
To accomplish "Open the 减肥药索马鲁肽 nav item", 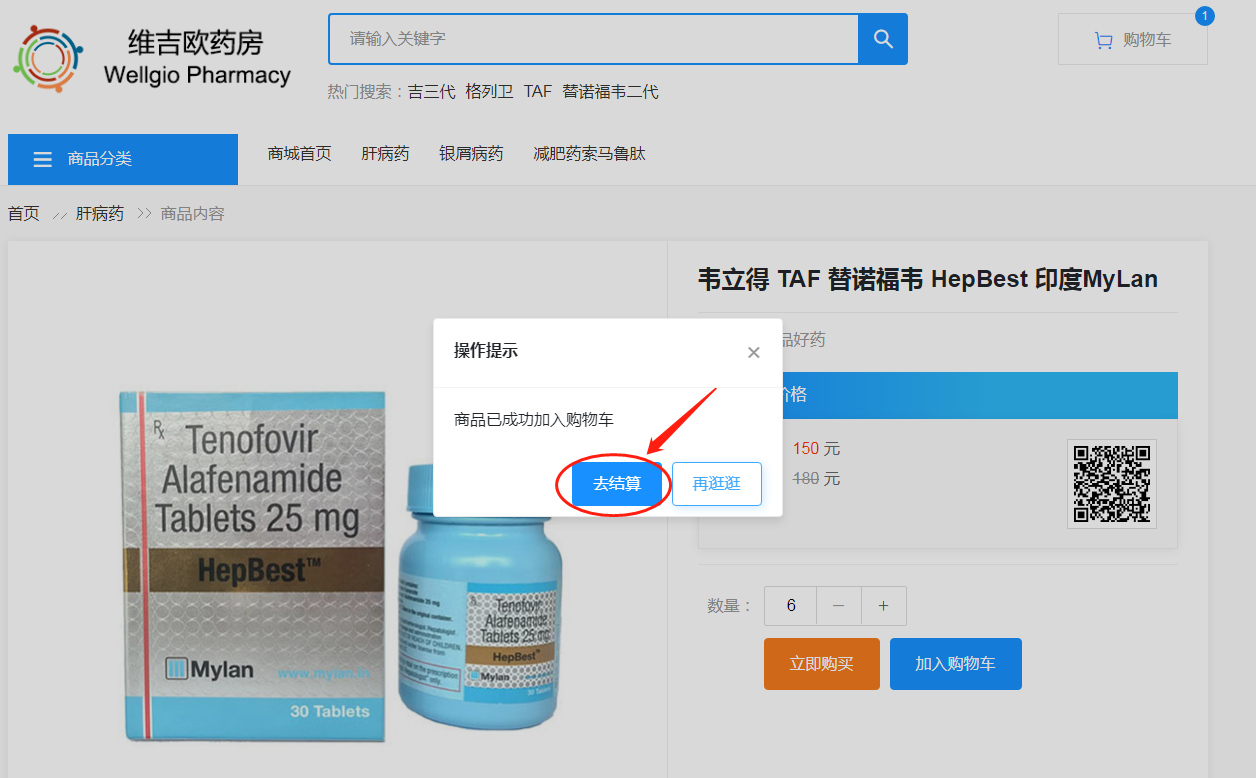I will [x=589, y=154].
